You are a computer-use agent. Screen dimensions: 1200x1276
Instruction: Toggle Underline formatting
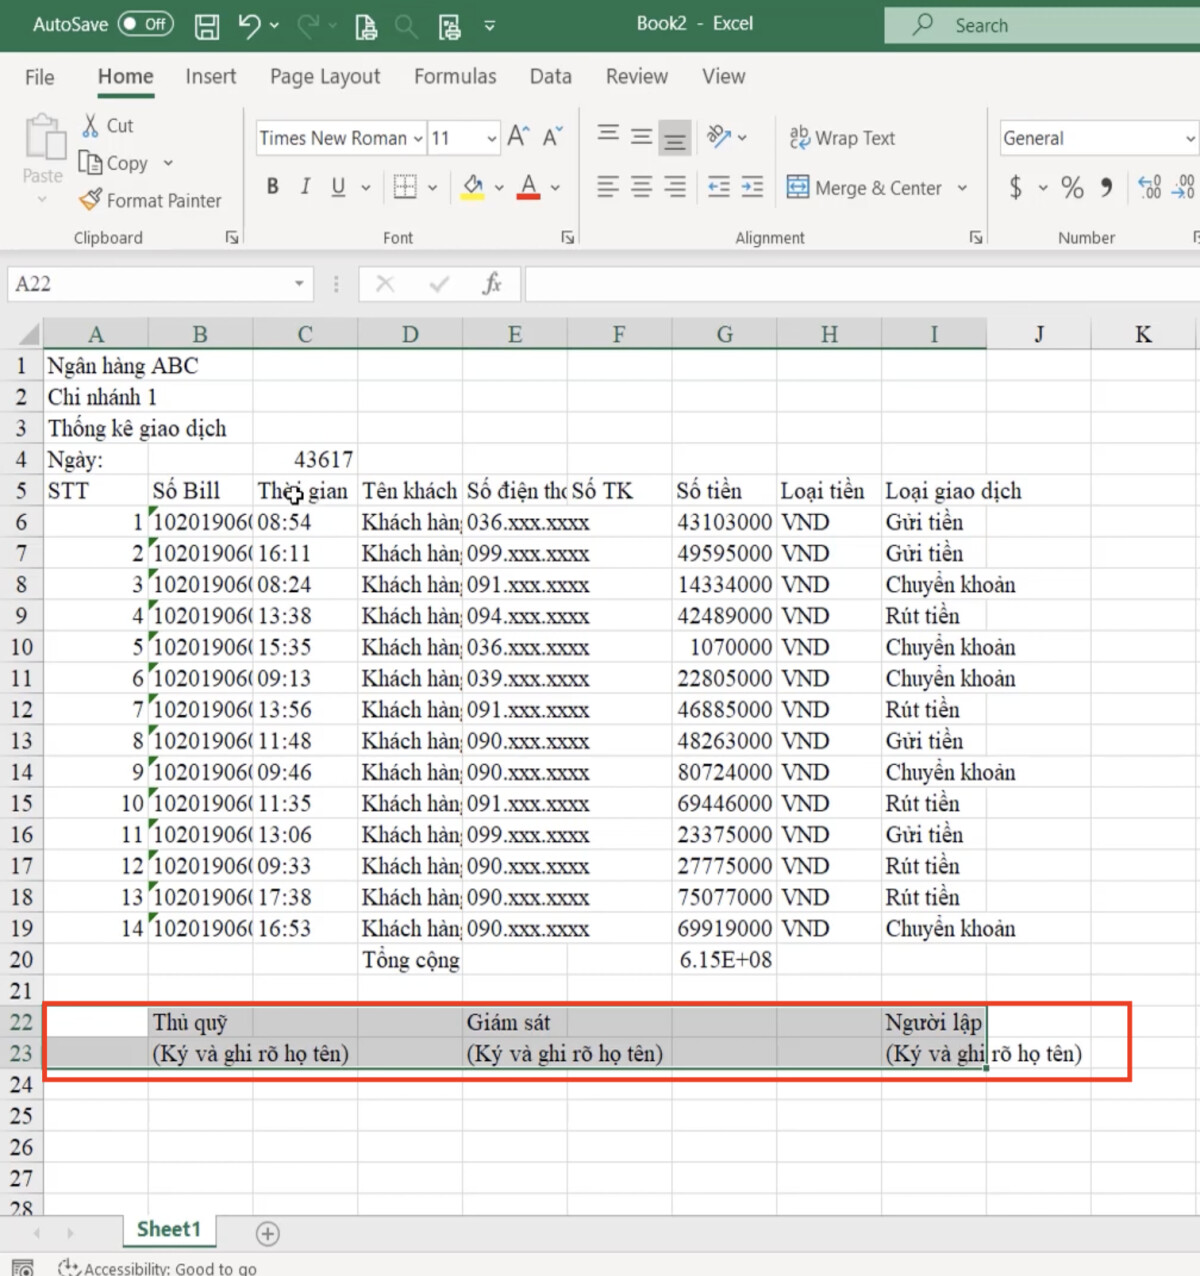[338, 187]
